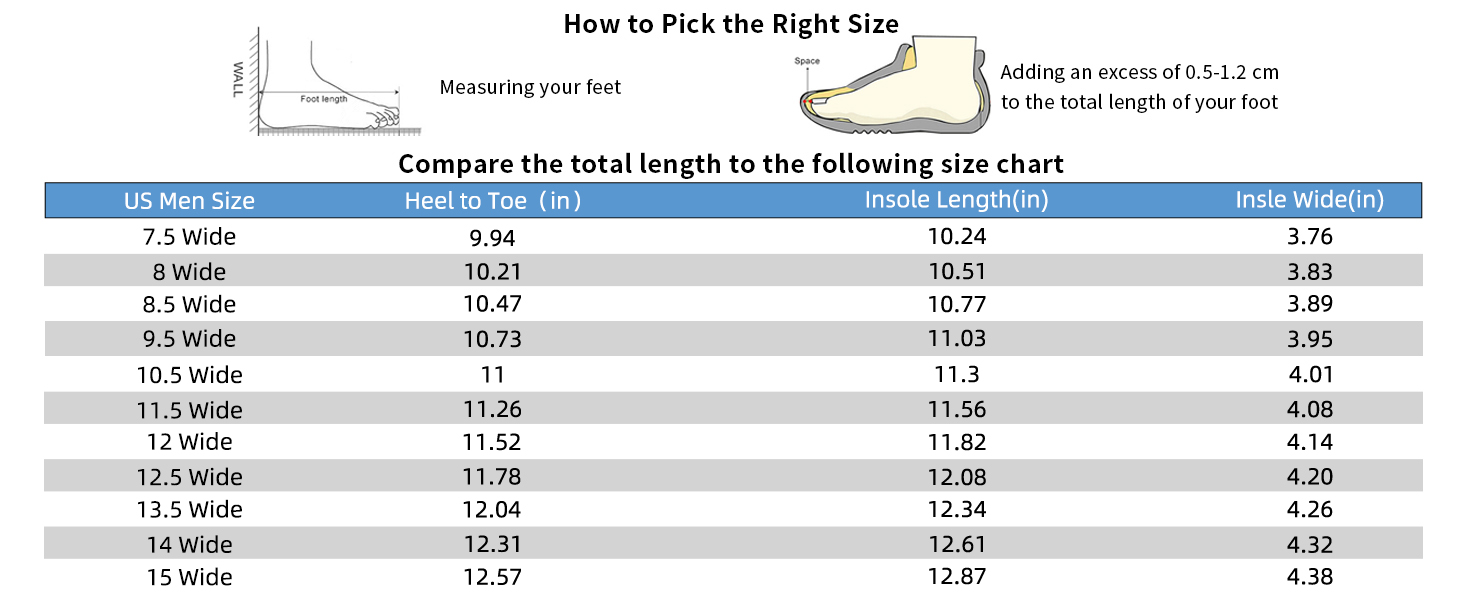Click the 'How to Pick the Right Size' title
The height and width of the screenshot is (600, 1464).
click(731, 24)
